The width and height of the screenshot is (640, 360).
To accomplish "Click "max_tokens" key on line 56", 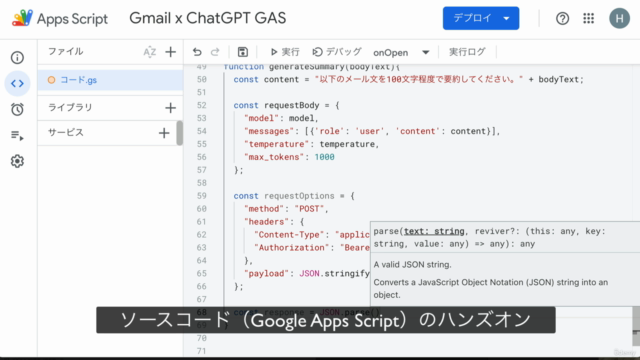I will click(x=274, y=157).
